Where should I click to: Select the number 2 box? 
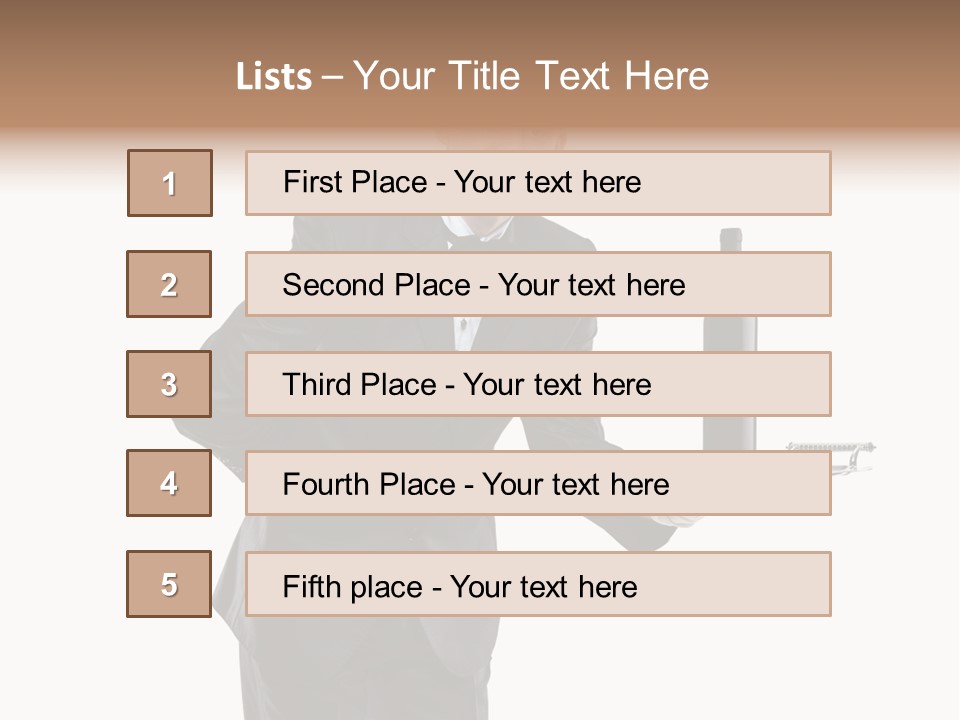point(169,284)
